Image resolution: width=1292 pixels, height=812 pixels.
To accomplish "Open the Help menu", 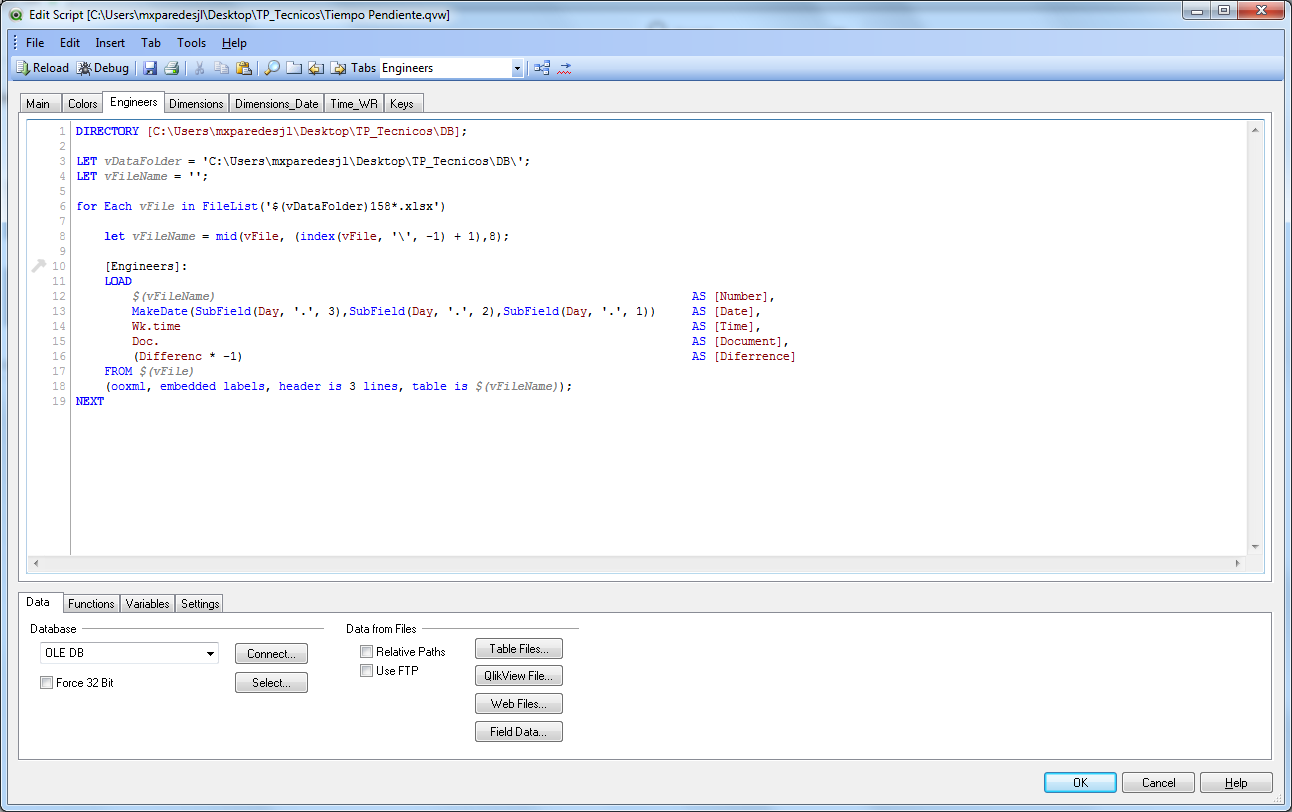I will 234,43.
